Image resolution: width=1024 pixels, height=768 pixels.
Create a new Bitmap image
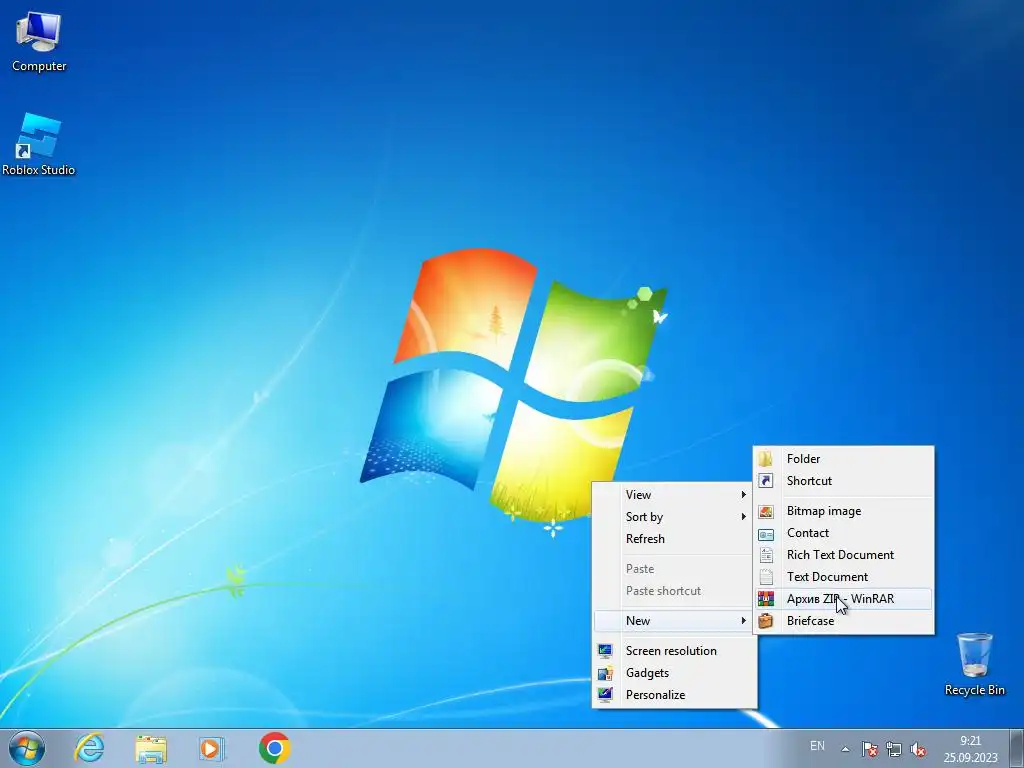843,511
